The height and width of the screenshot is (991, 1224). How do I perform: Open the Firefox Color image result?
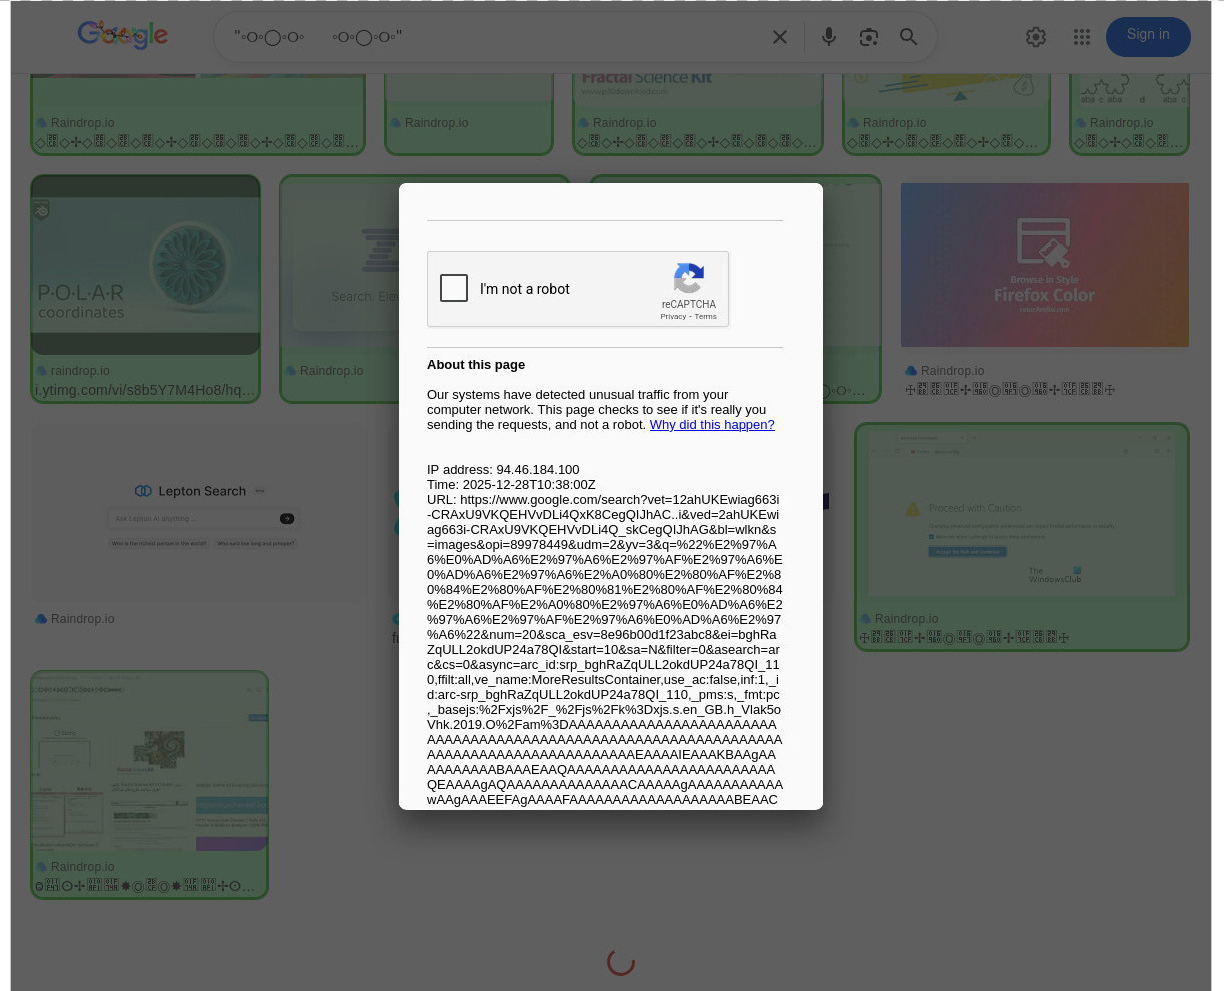coord(1044,265)
